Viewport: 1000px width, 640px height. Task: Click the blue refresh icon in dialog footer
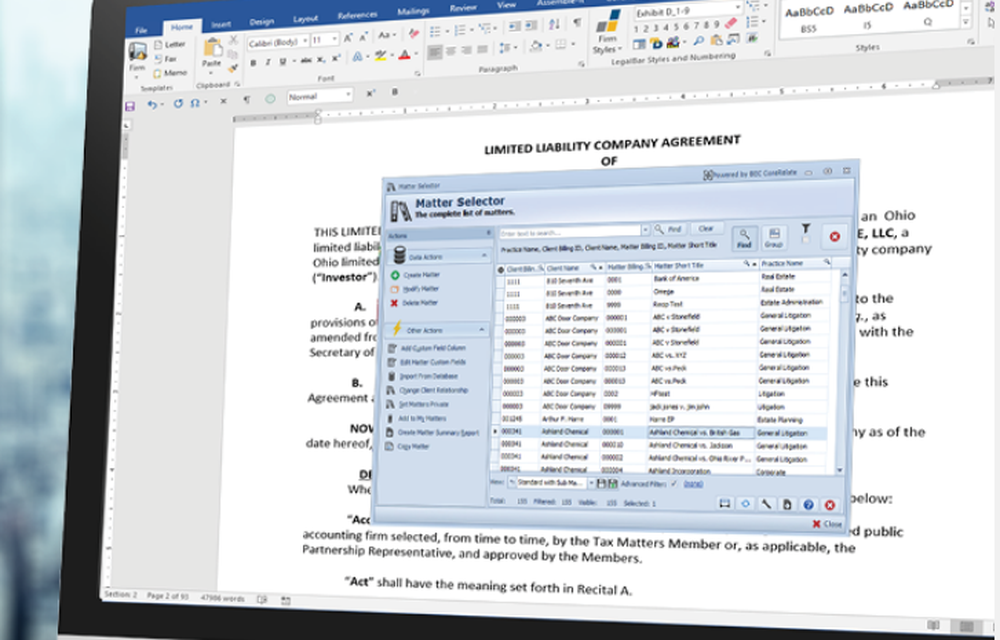pyautogui.click(x=745, y=503)
